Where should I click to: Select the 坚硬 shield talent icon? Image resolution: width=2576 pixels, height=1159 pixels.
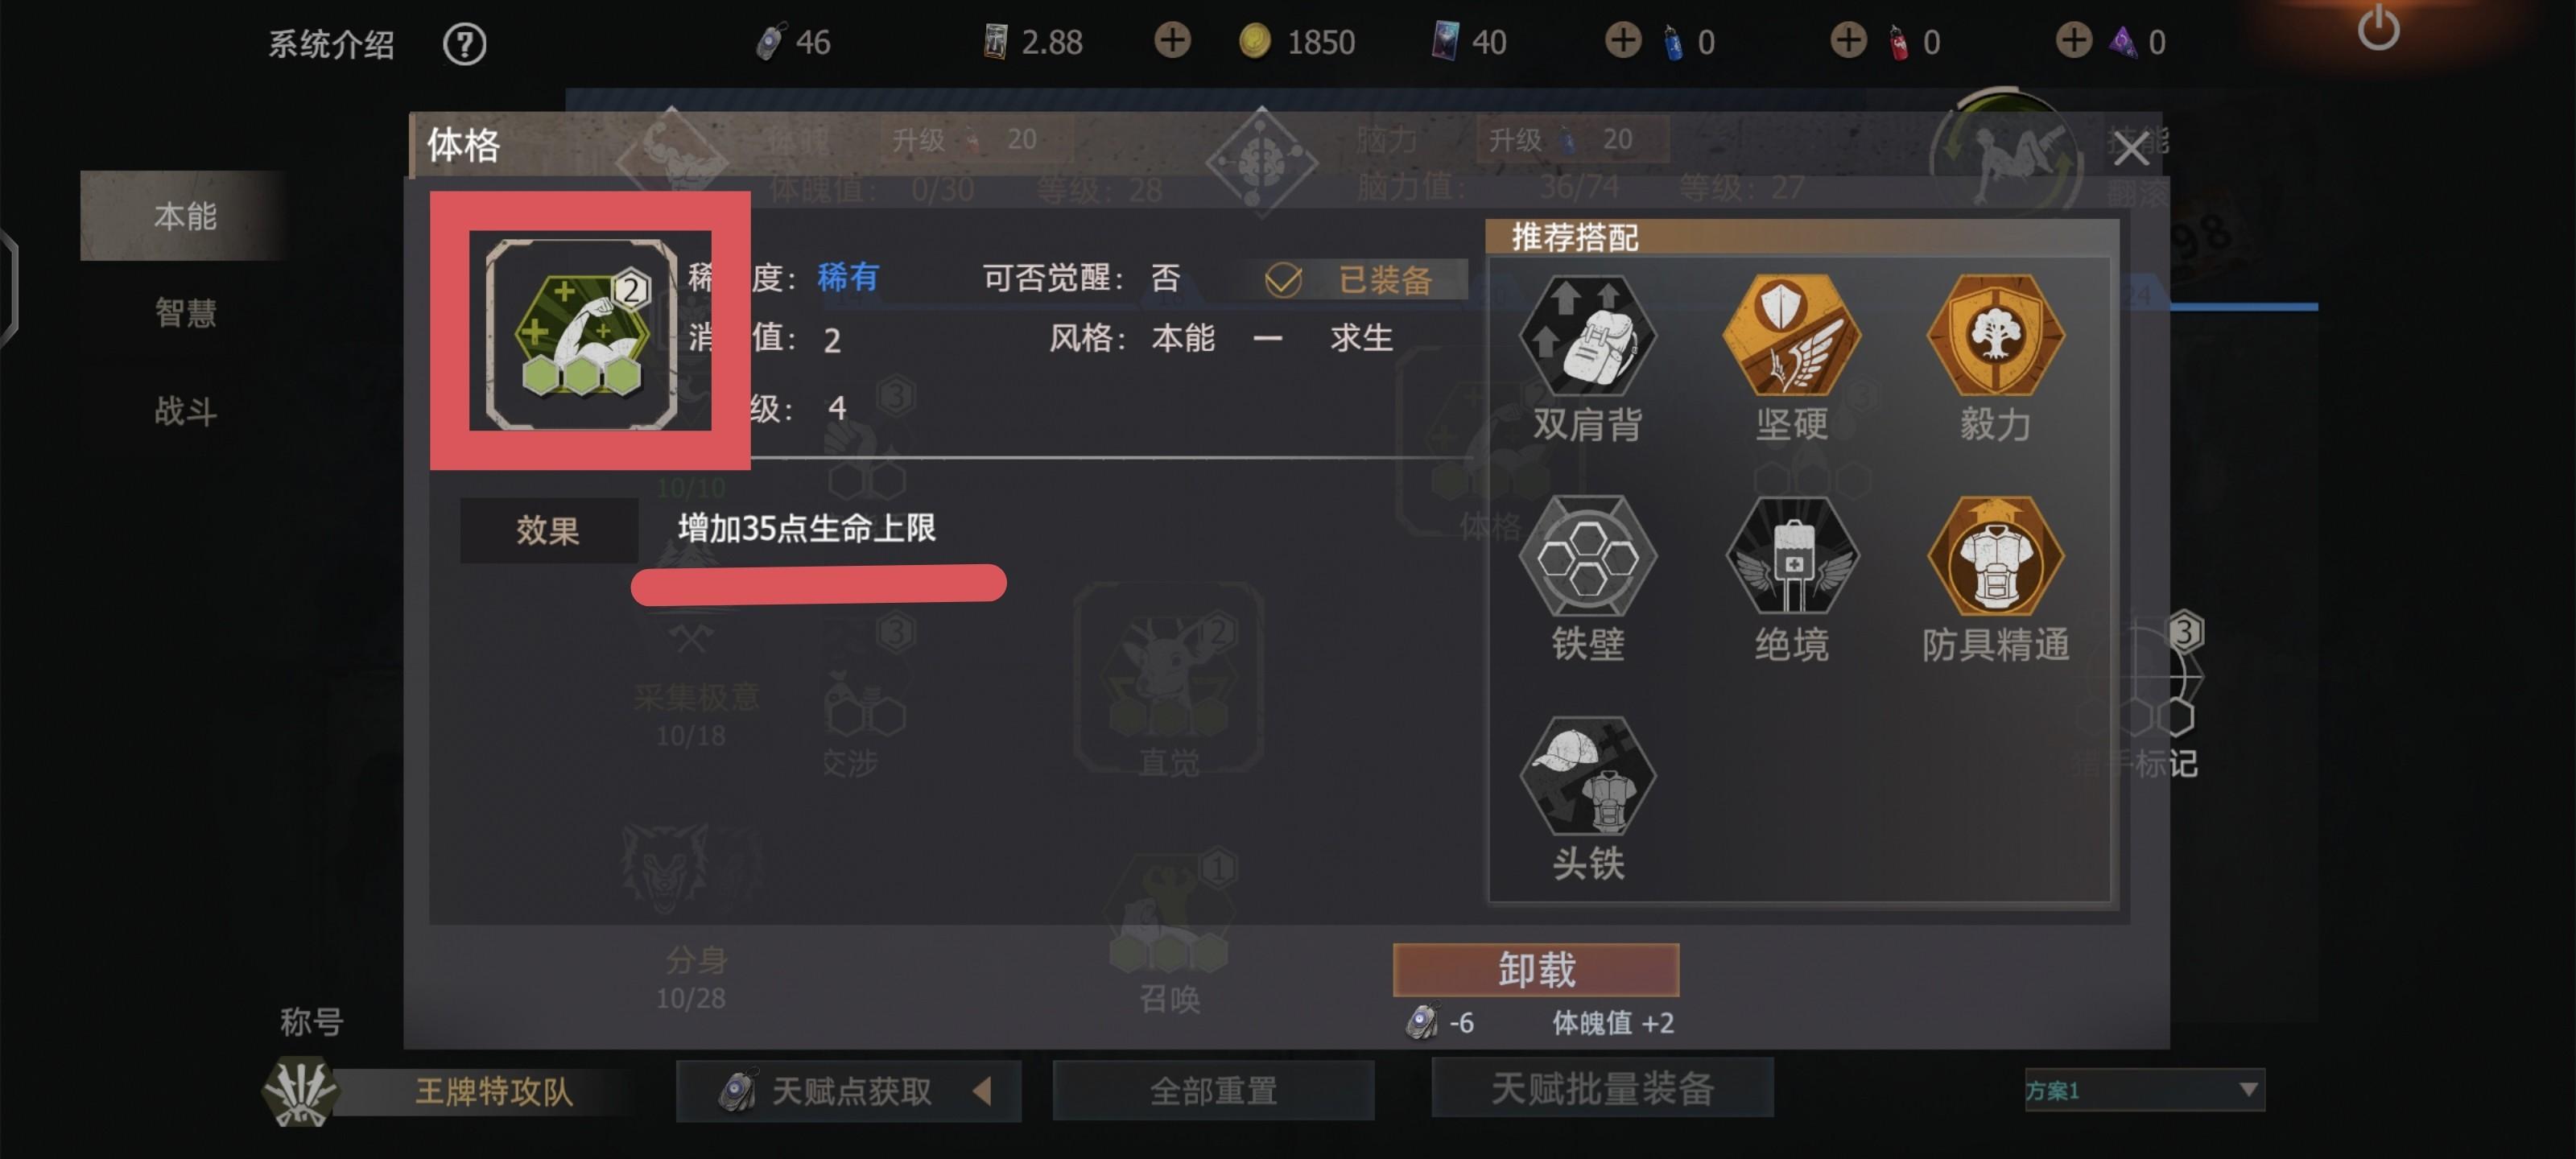point(1791,336)
